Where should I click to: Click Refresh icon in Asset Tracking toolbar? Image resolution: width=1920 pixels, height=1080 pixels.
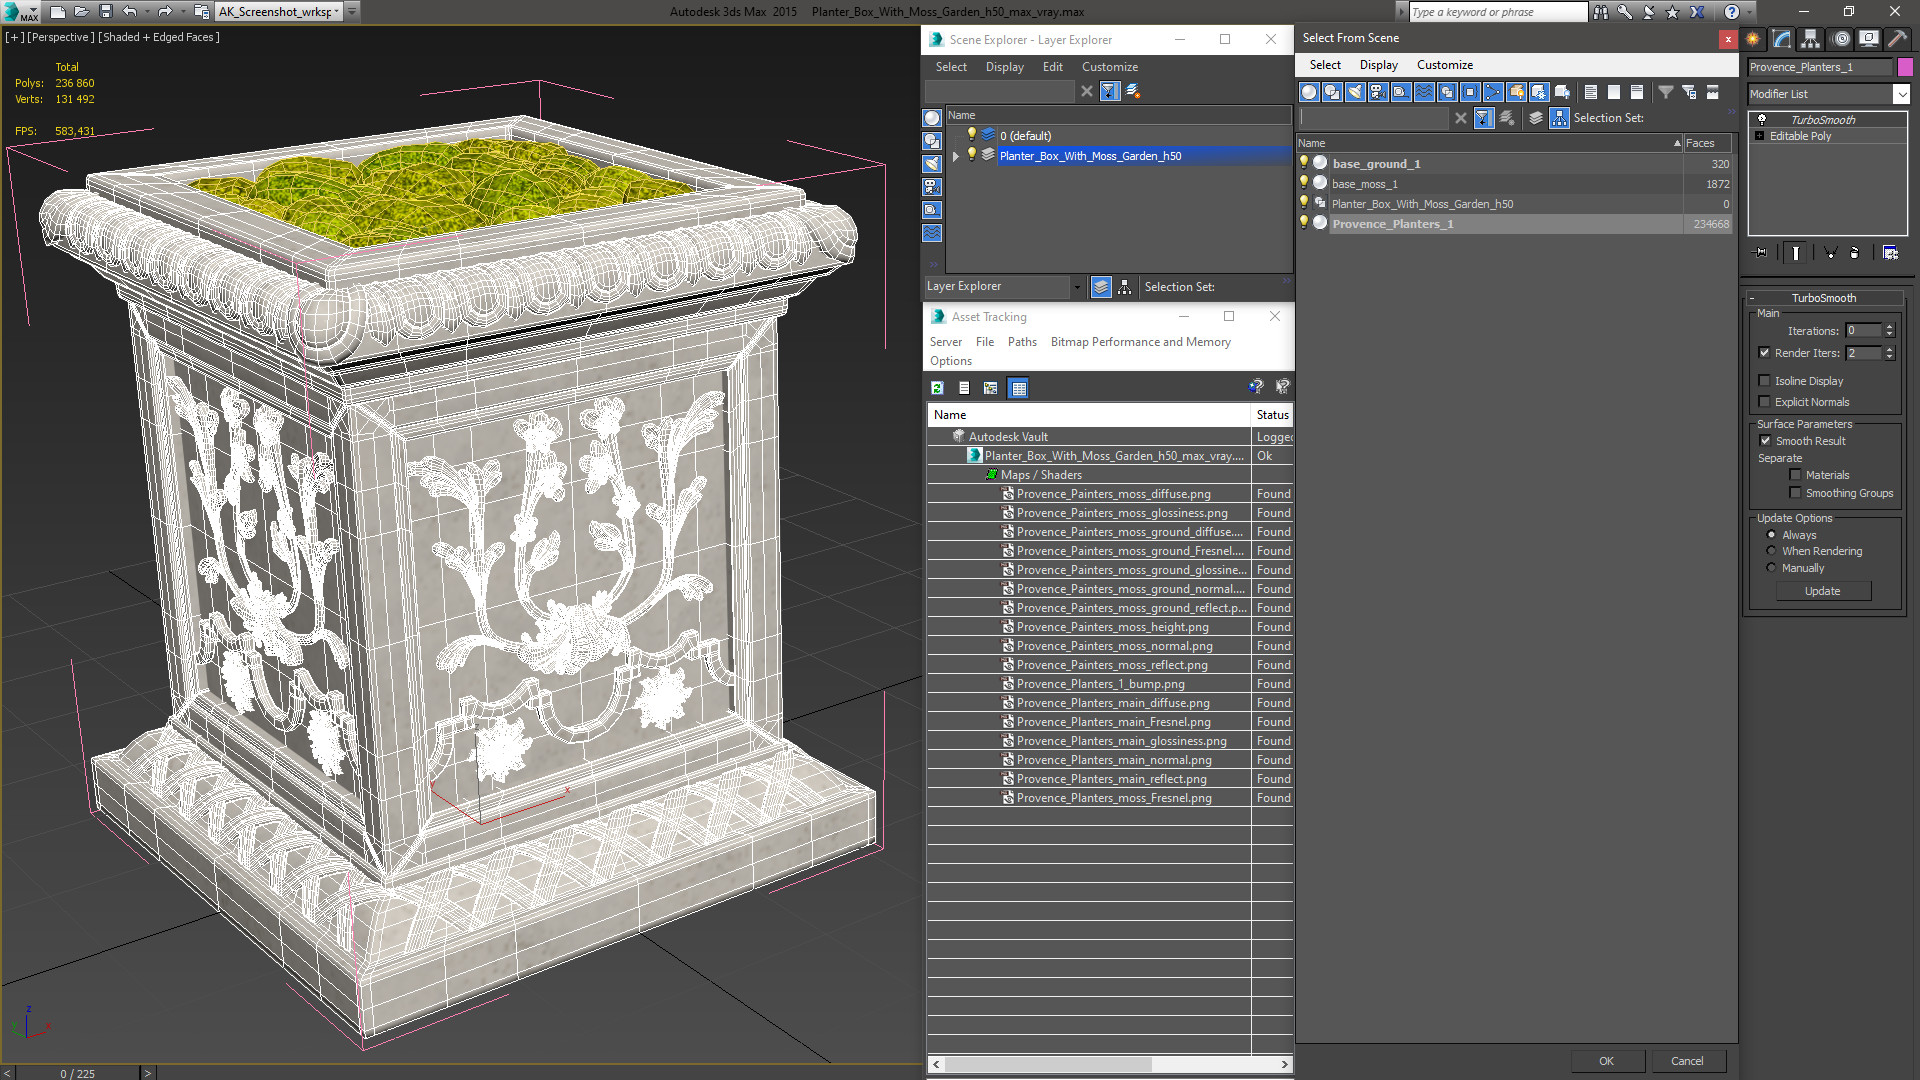pyautogui.click(x=937, y=388)
